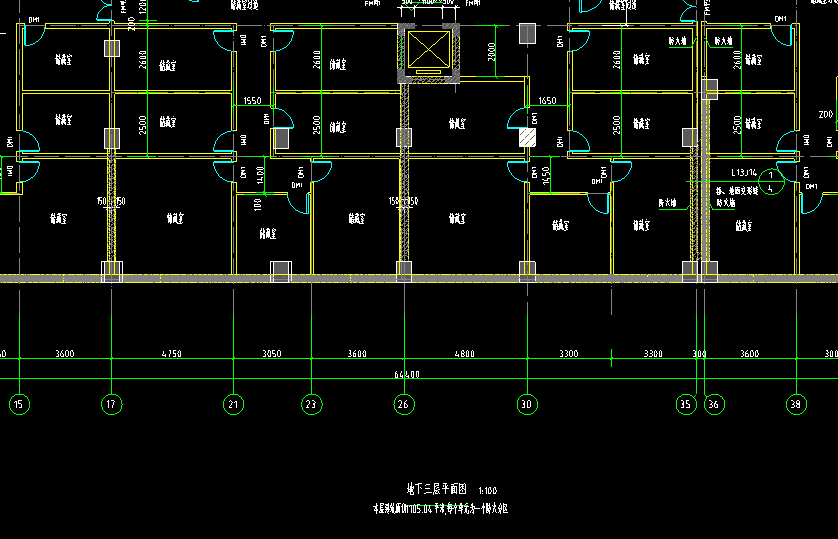Select the 4750 dimension text
Viewport: 838px width, 539px height.
tap(172, 354)
